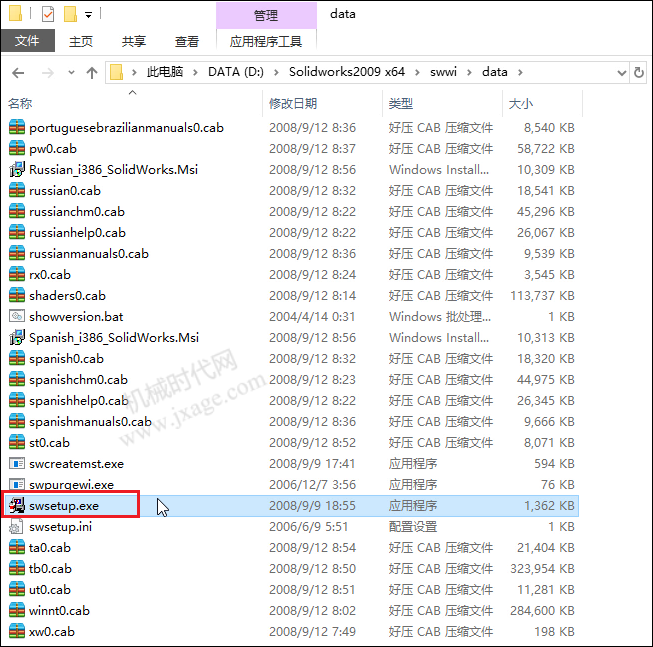Switch to the 共享 ribbon tab

pos(134,41)
